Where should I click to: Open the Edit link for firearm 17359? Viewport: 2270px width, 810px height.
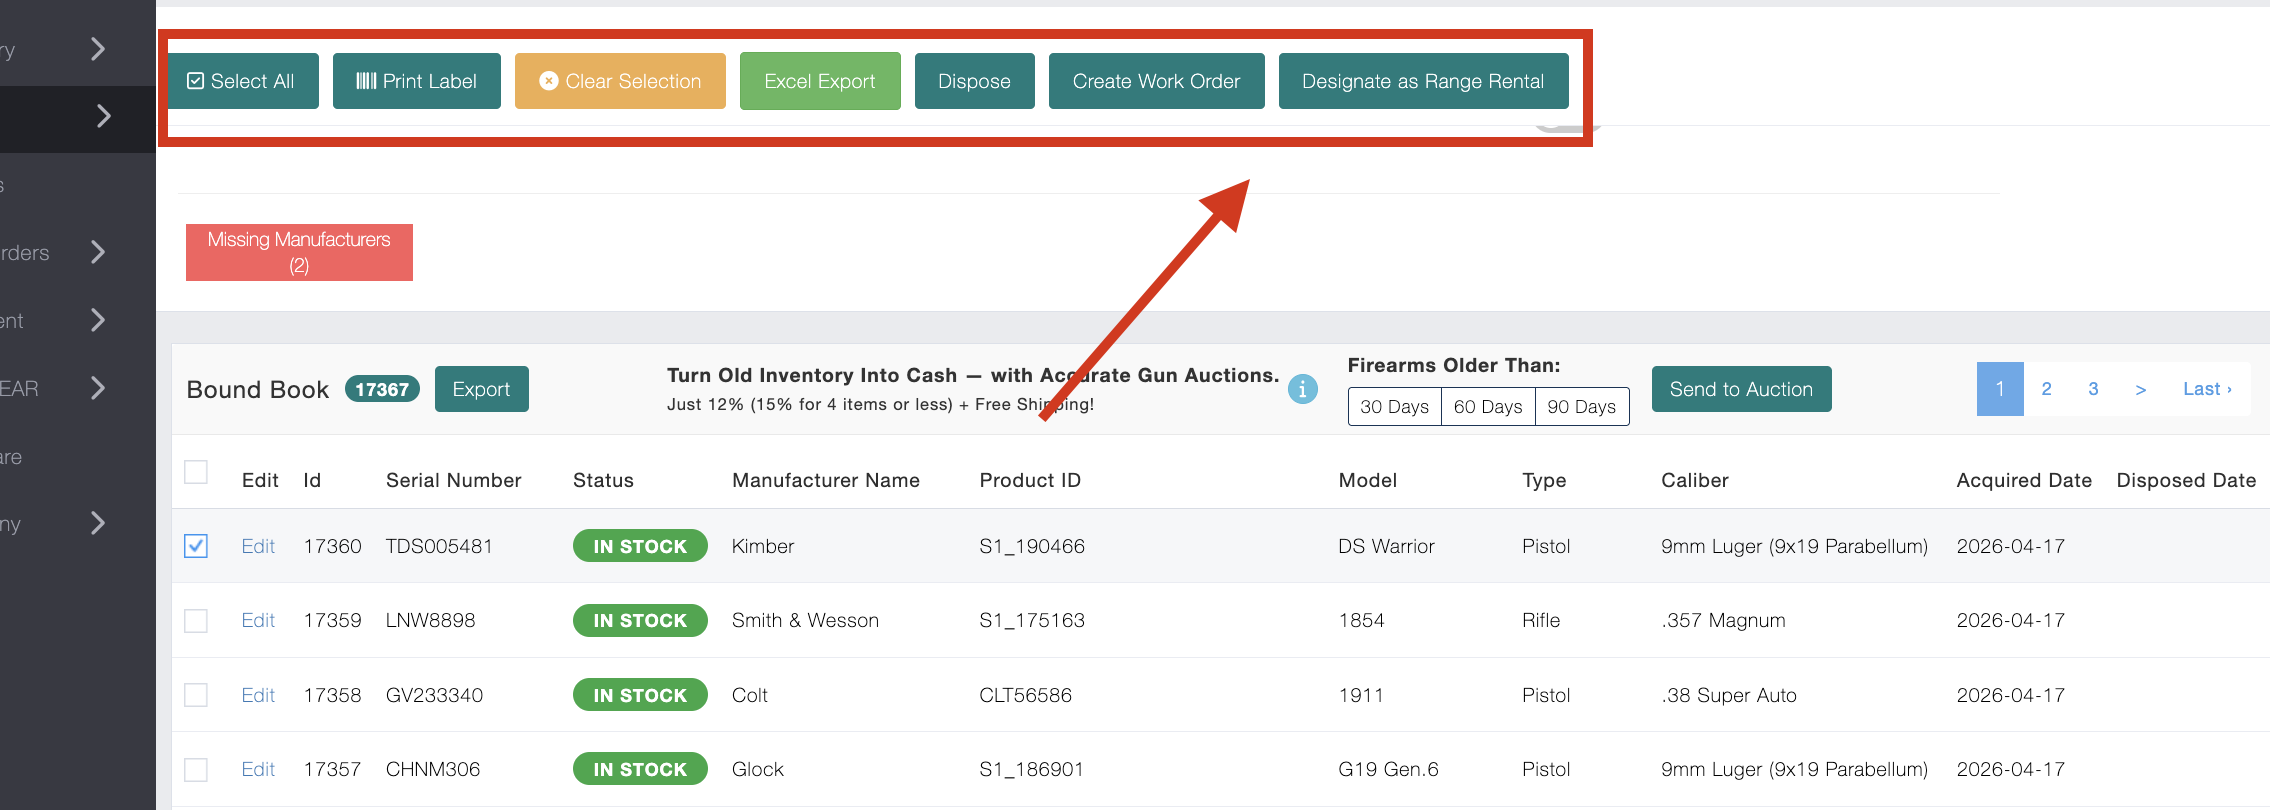(x=258, y=621)
